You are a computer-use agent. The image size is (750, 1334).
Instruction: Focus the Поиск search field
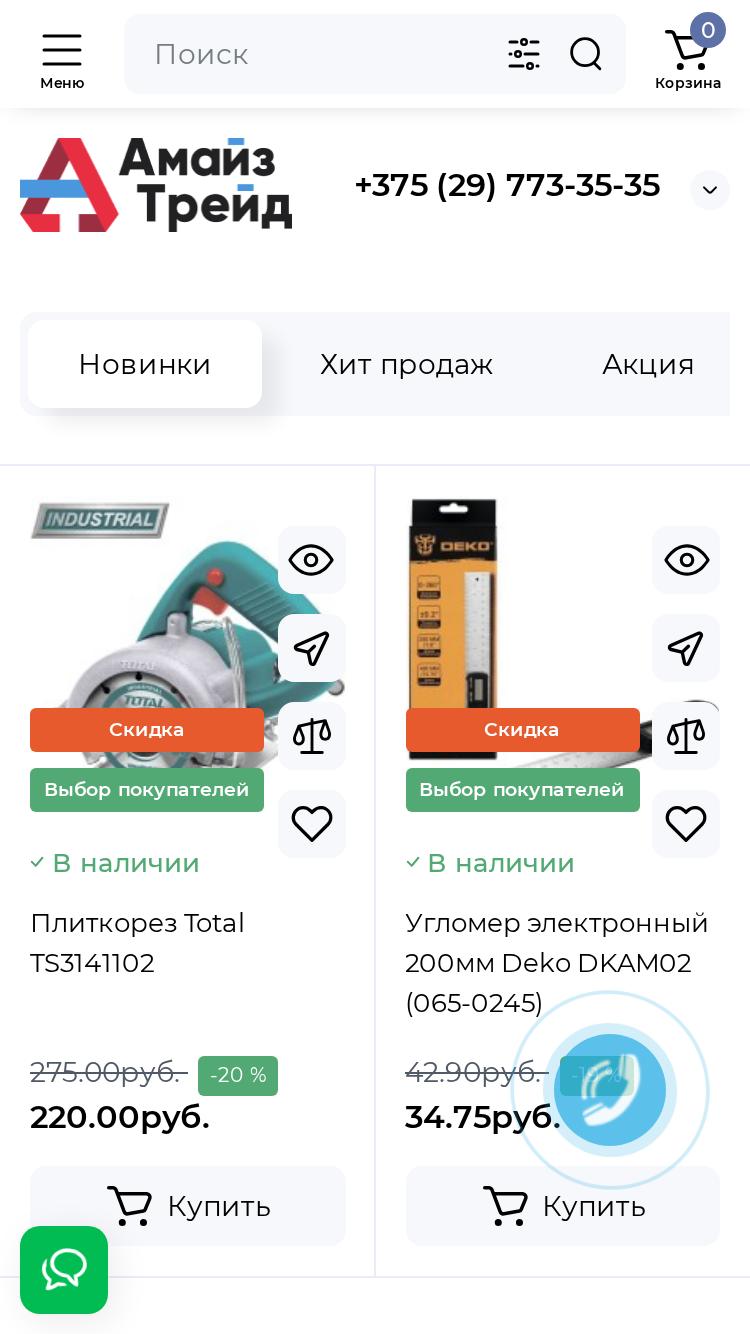pyautogui.click(x=320, y=54)
